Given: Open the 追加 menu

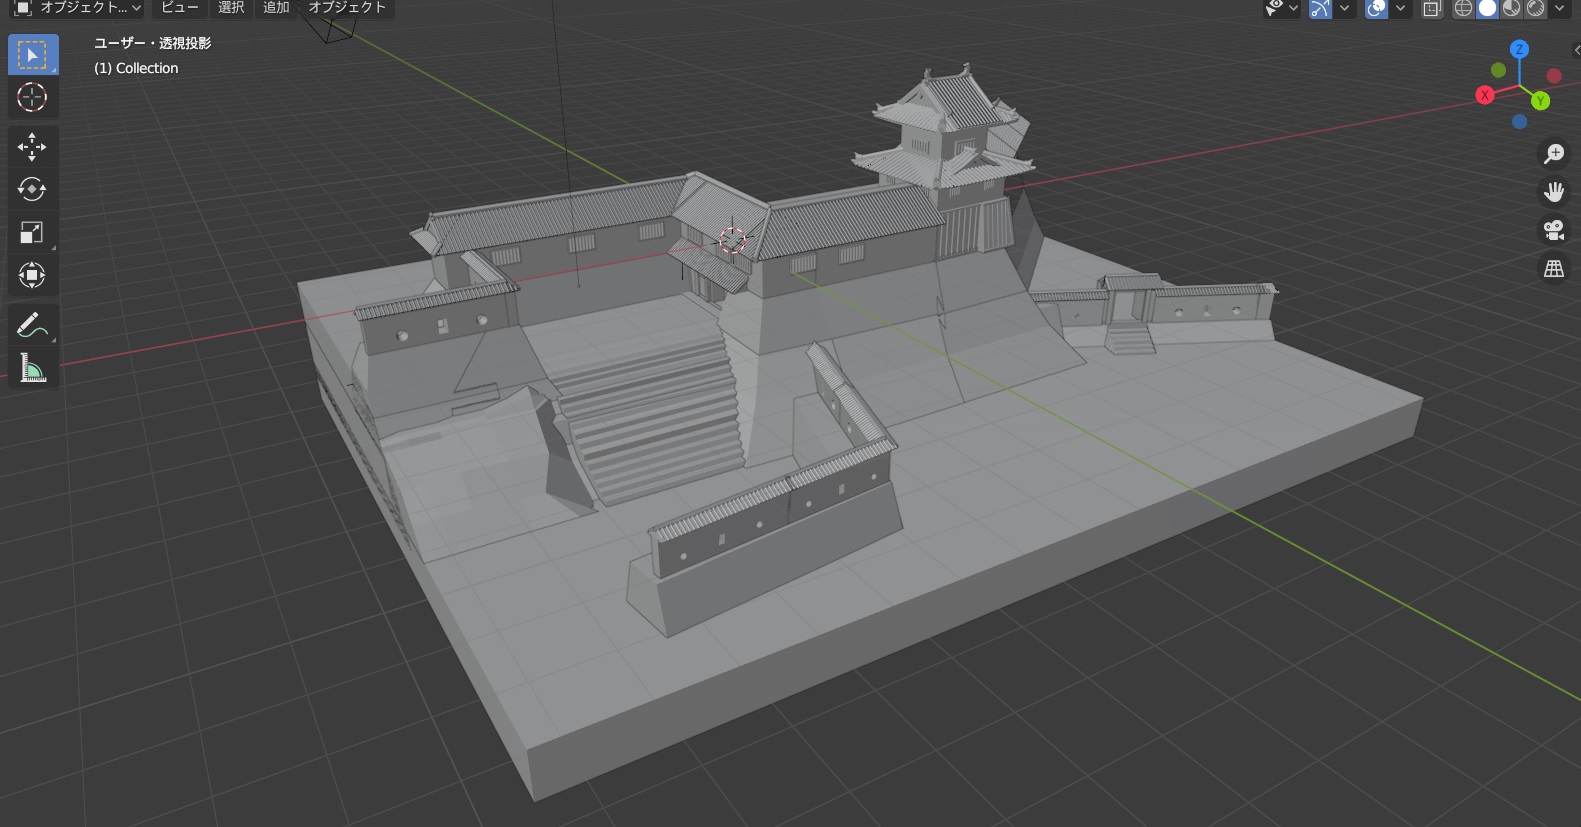Looking at the screenshot, I should coord(276,8).
